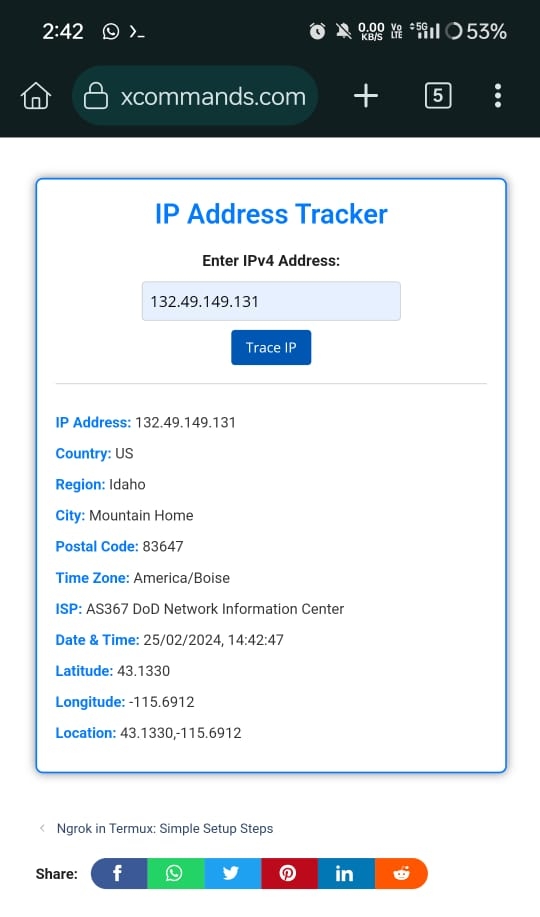Image resolution: width=540 pixels, height=917 pixels.
Task: Share via the WhatsApp icon
Action: 174,873
